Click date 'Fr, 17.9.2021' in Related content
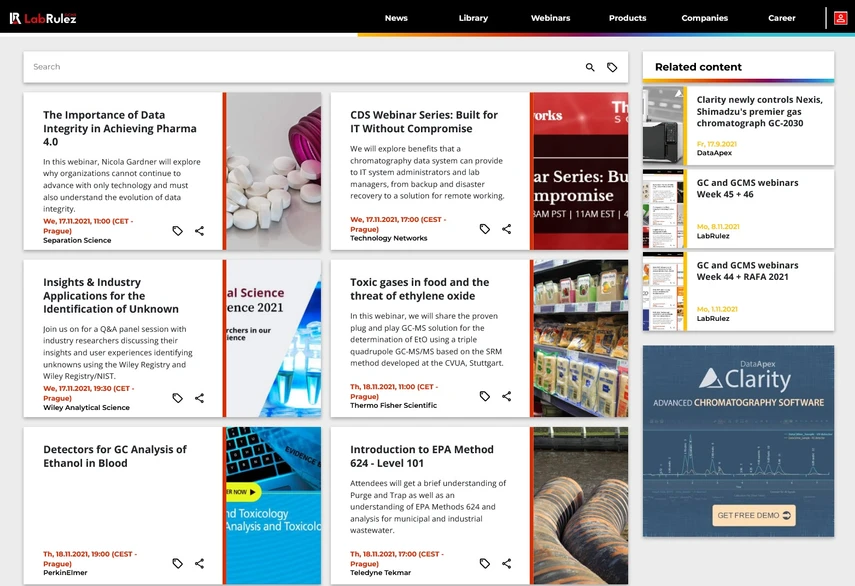 pyautogui.click(x=716, y=144)
